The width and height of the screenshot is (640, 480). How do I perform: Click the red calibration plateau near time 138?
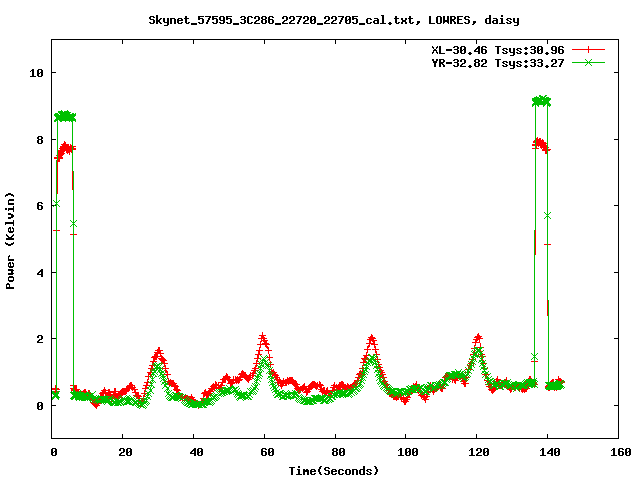pos(541,144)
